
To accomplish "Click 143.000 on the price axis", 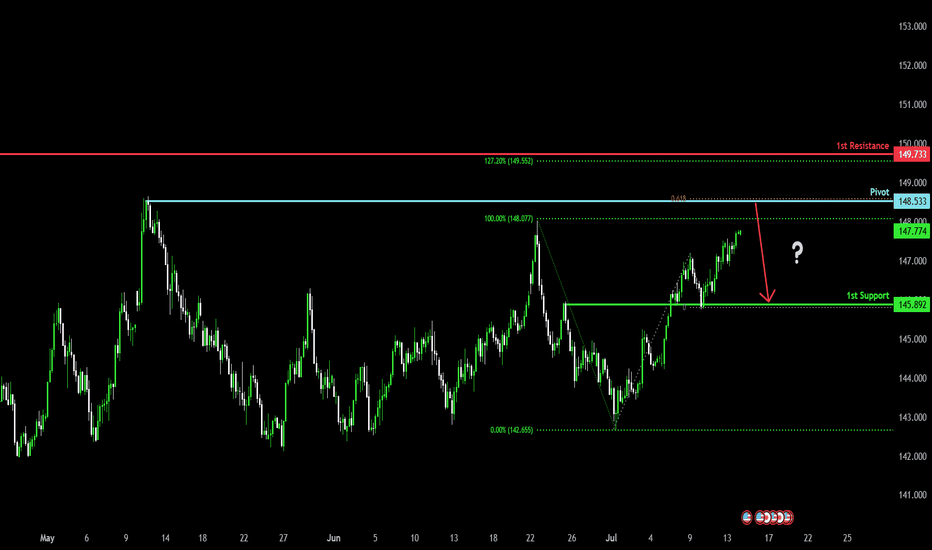I will tap(912, 417).
